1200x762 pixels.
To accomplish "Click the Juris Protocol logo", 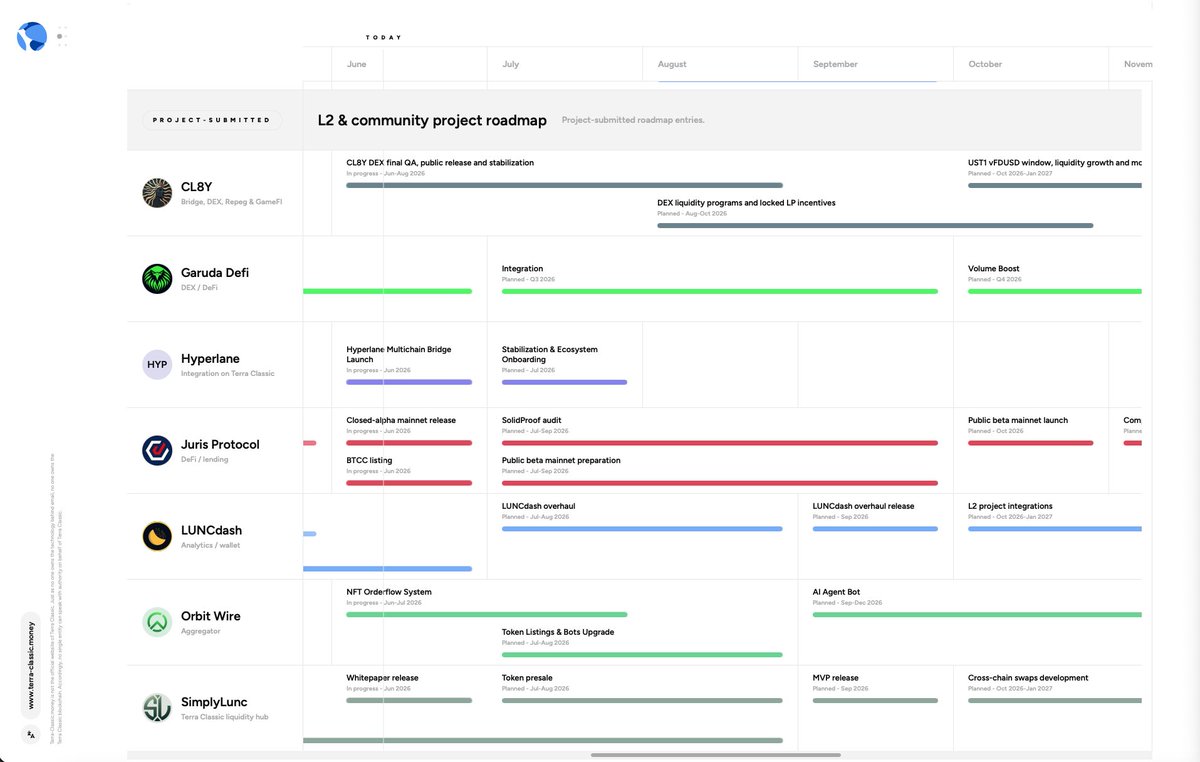I will tap(157, 450).
